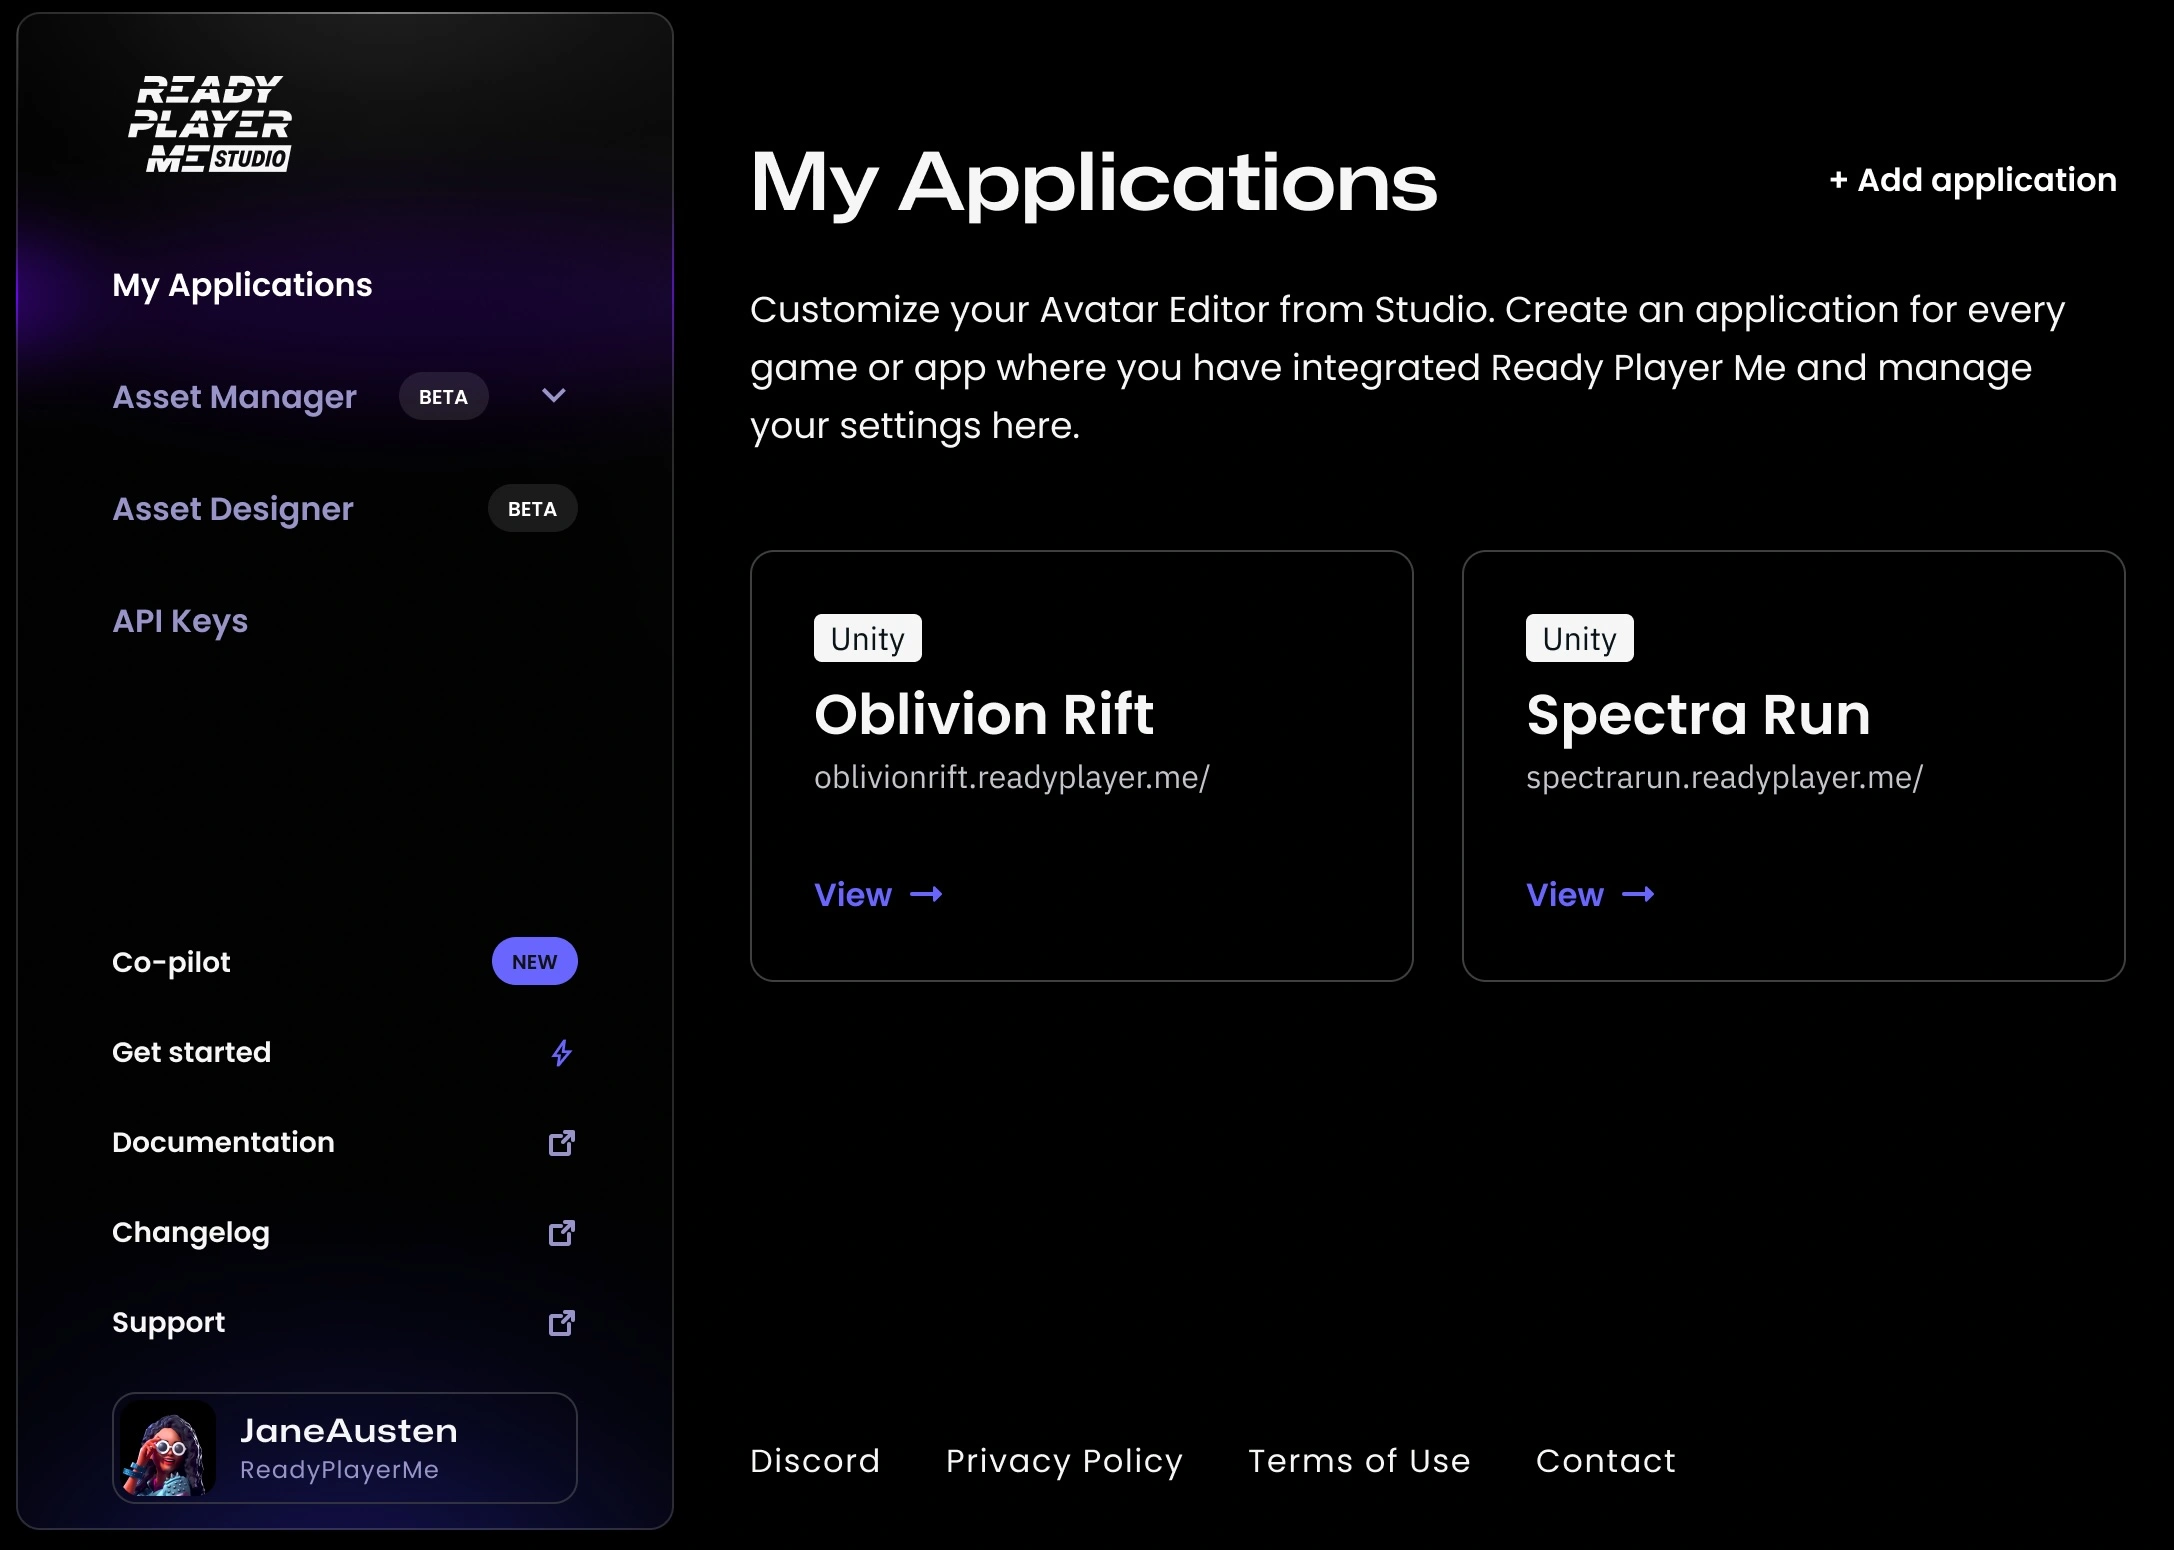2174x1550 pixels.
Task: Click the arrow icon on Spectra Run card
Action: click(1638, 894)
